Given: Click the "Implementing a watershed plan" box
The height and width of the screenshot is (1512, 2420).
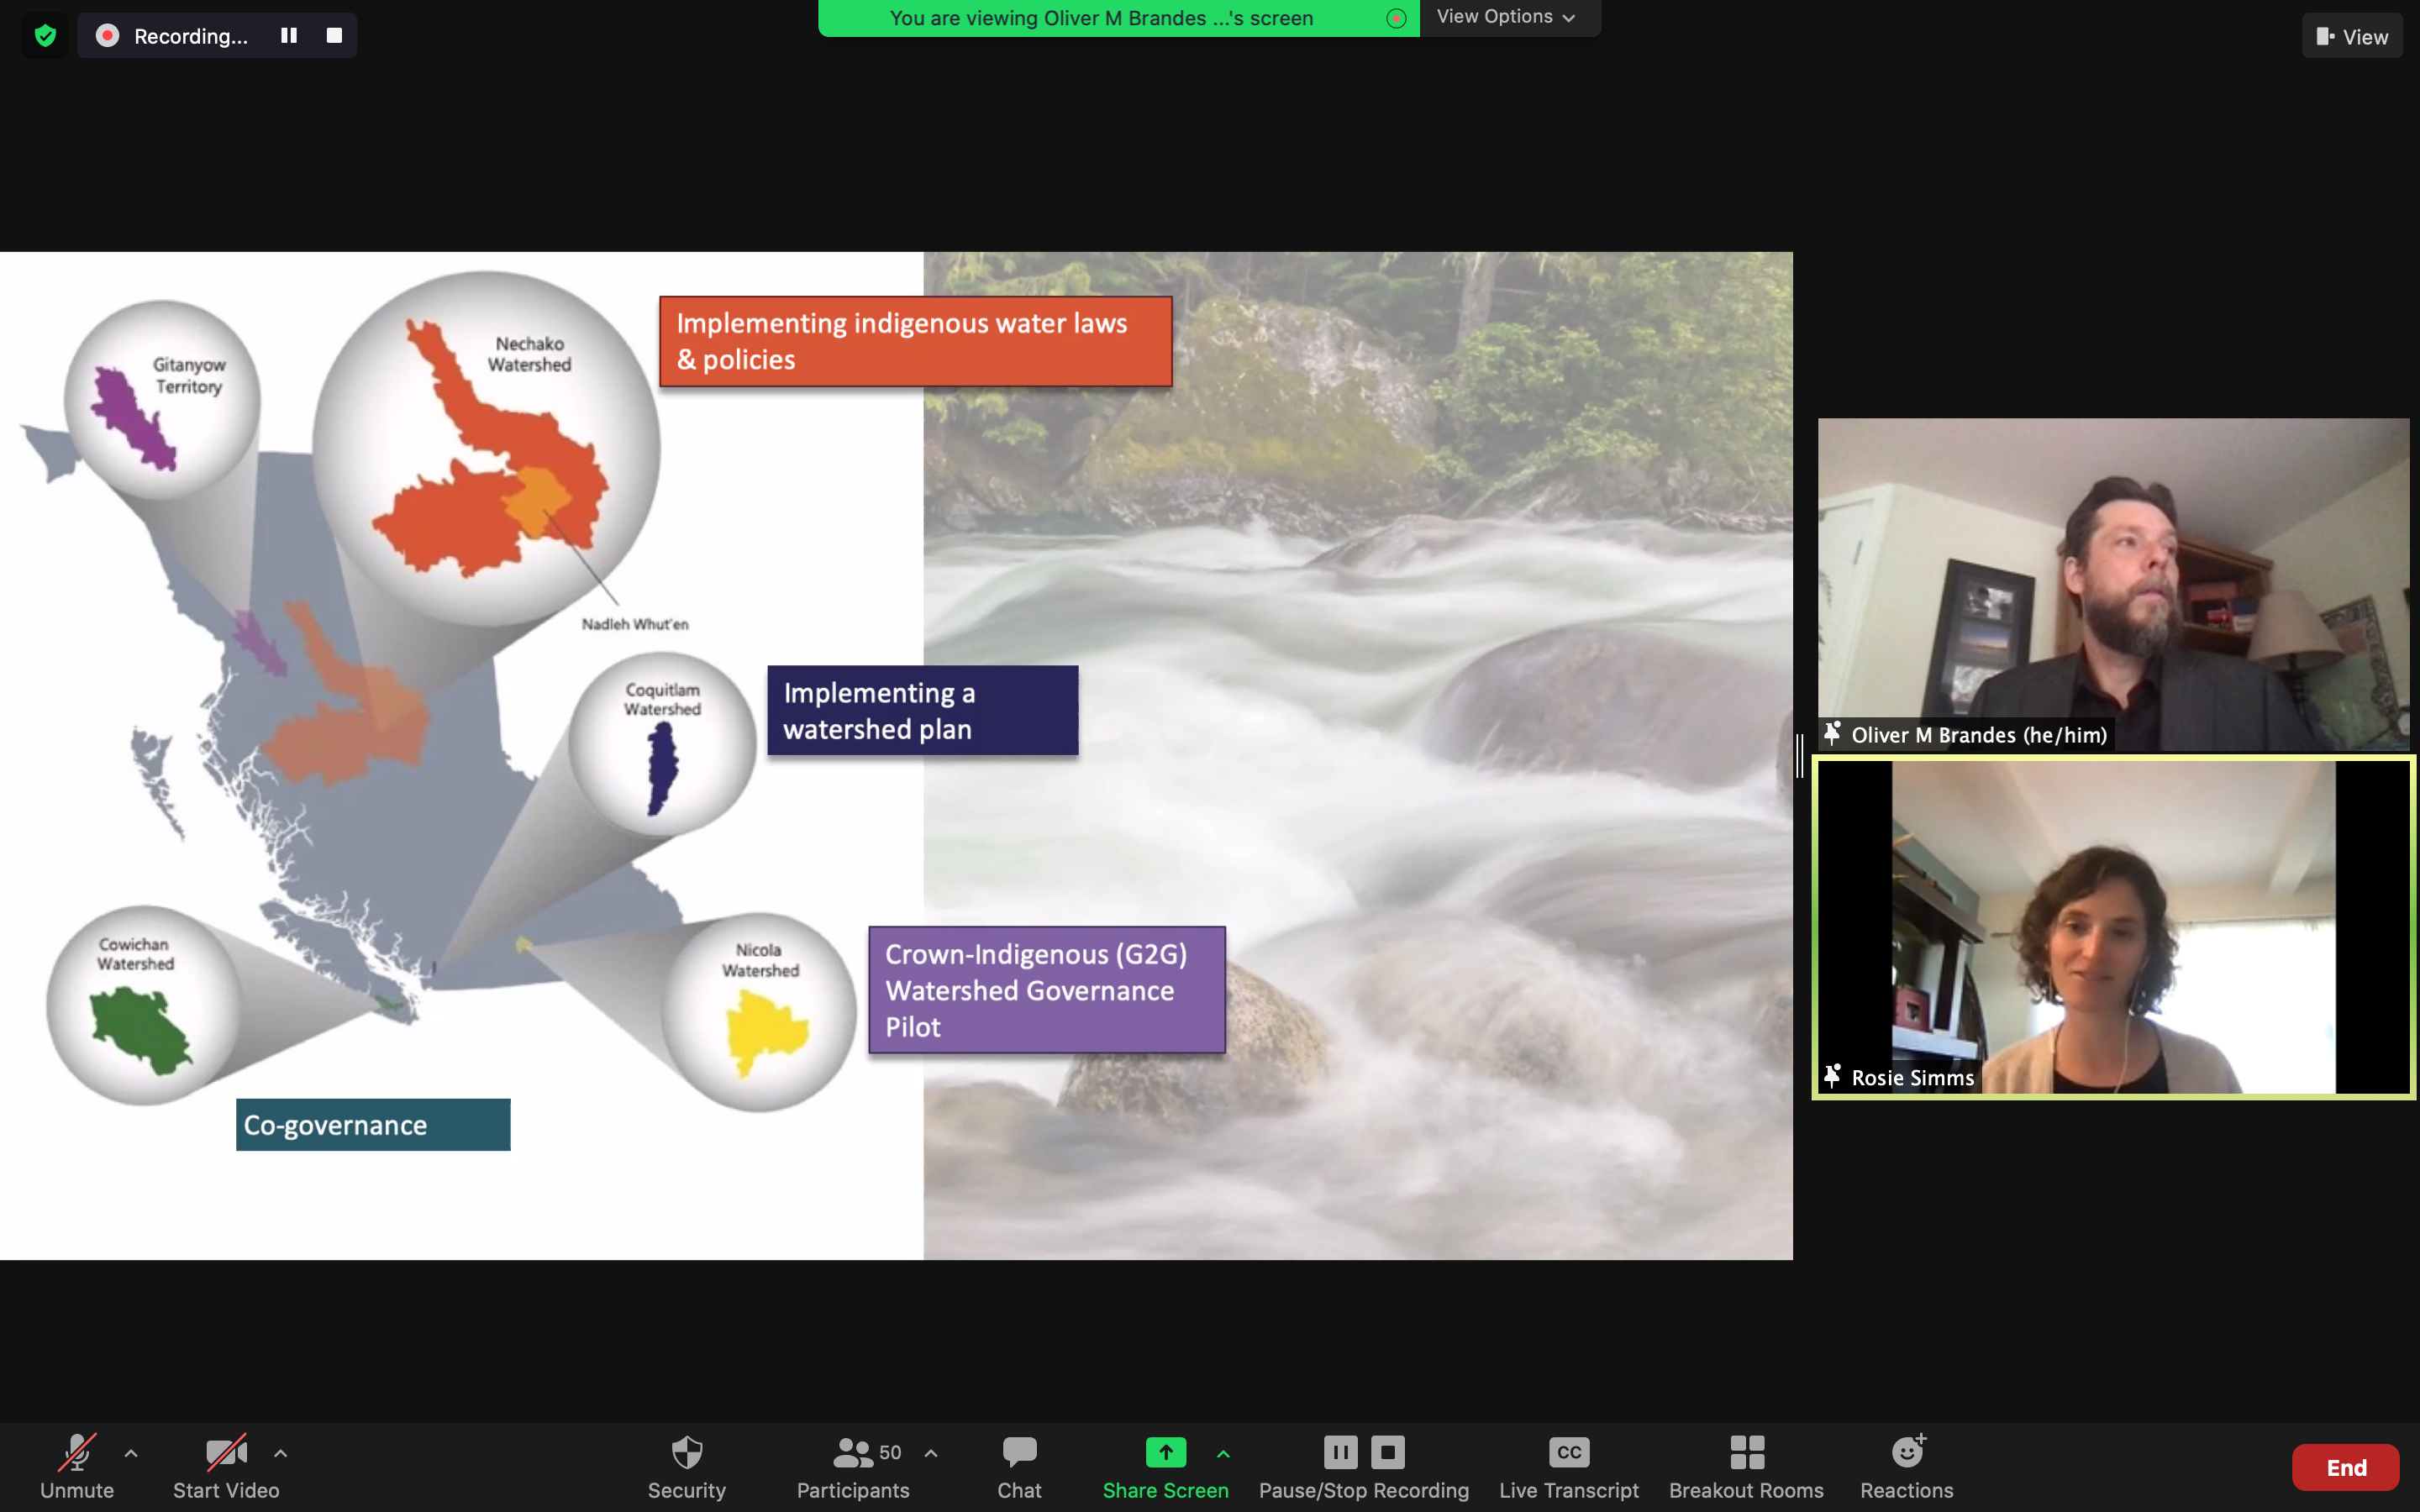Looking at the screenshot, I should 922,711.
